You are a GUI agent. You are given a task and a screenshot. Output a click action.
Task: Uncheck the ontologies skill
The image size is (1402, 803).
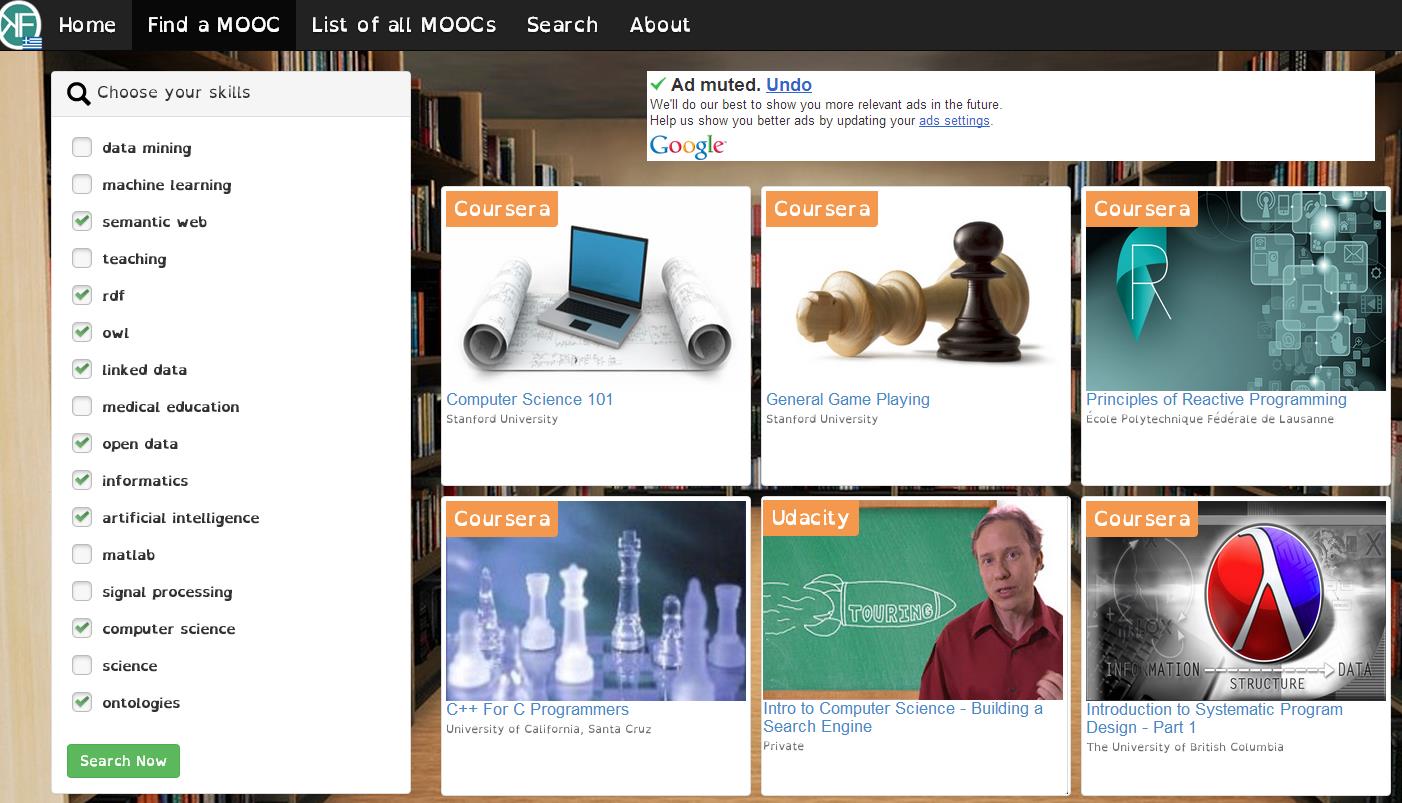tap(82, 702)
